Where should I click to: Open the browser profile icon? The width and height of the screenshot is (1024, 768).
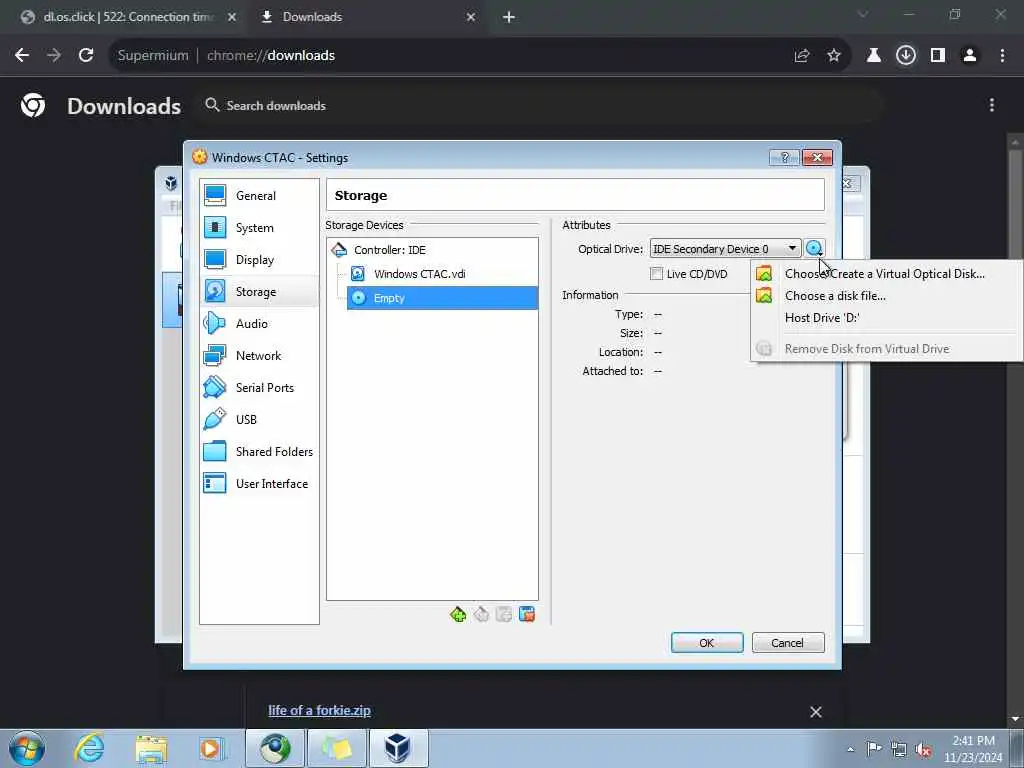pyautogui.click(x=970, y=56)
